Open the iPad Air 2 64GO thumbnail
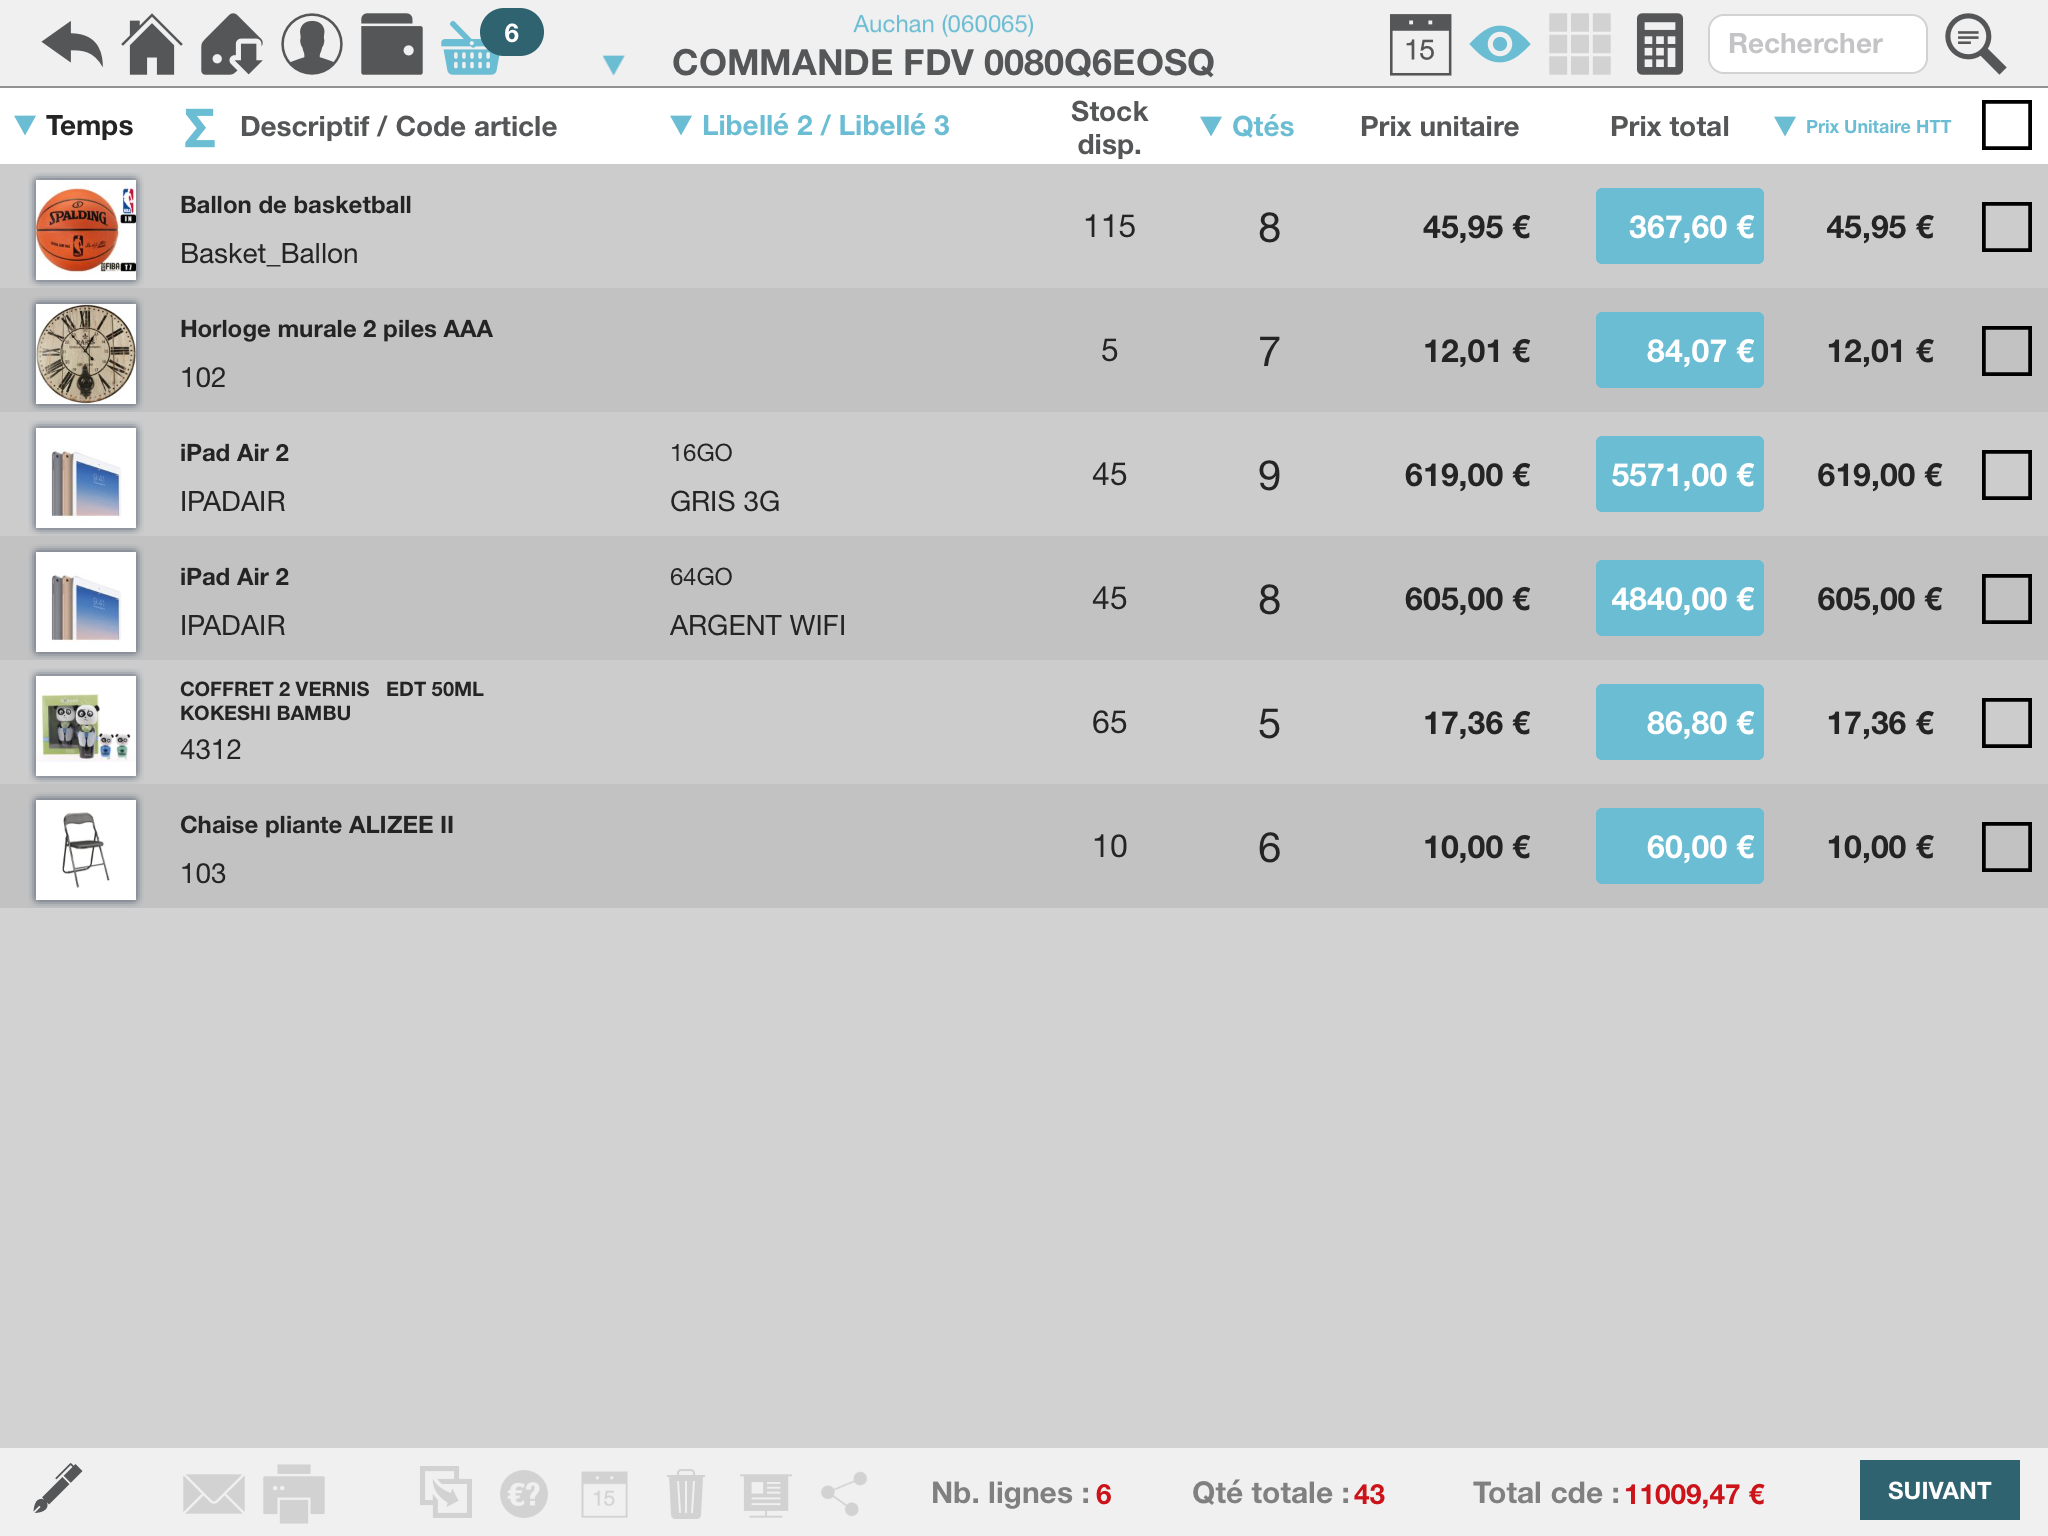This screenshot has height=1536, width=2048. (86, 602)
